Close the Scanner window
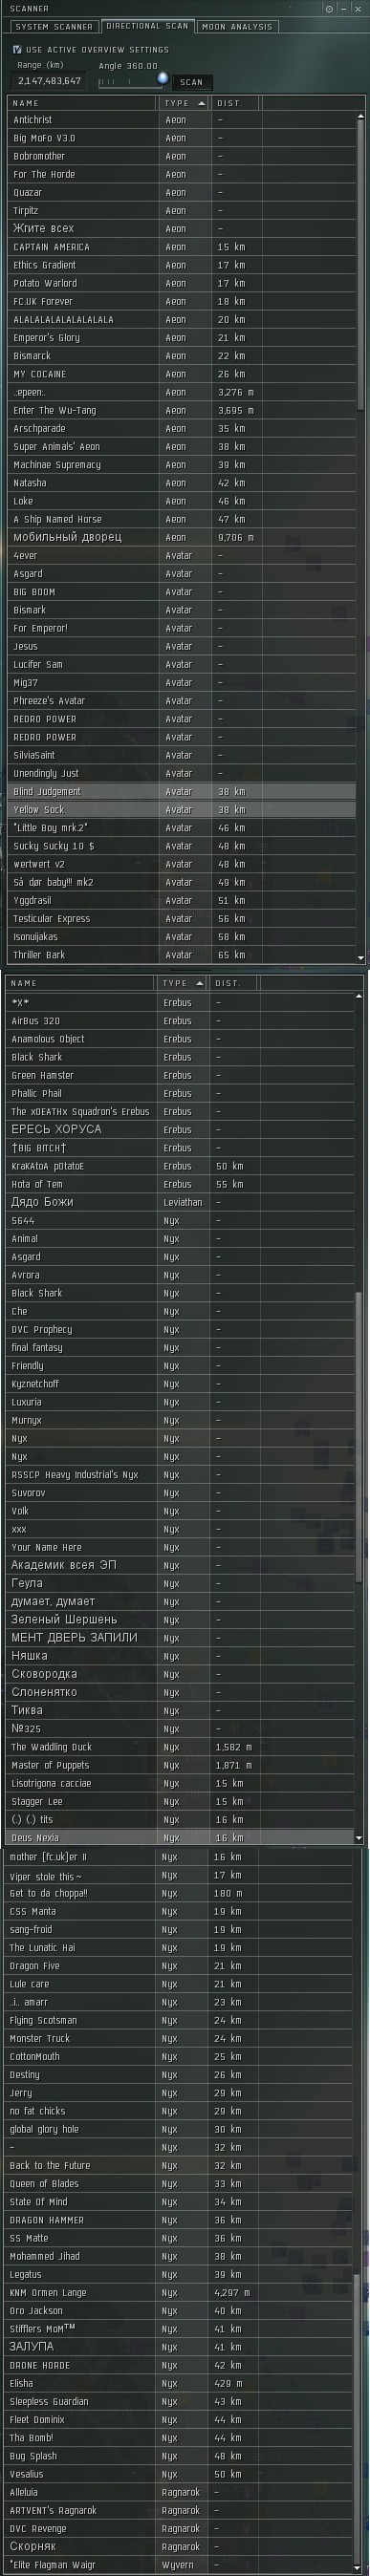The height and width of the screenshot is (2576, 370). pos(359,8)
